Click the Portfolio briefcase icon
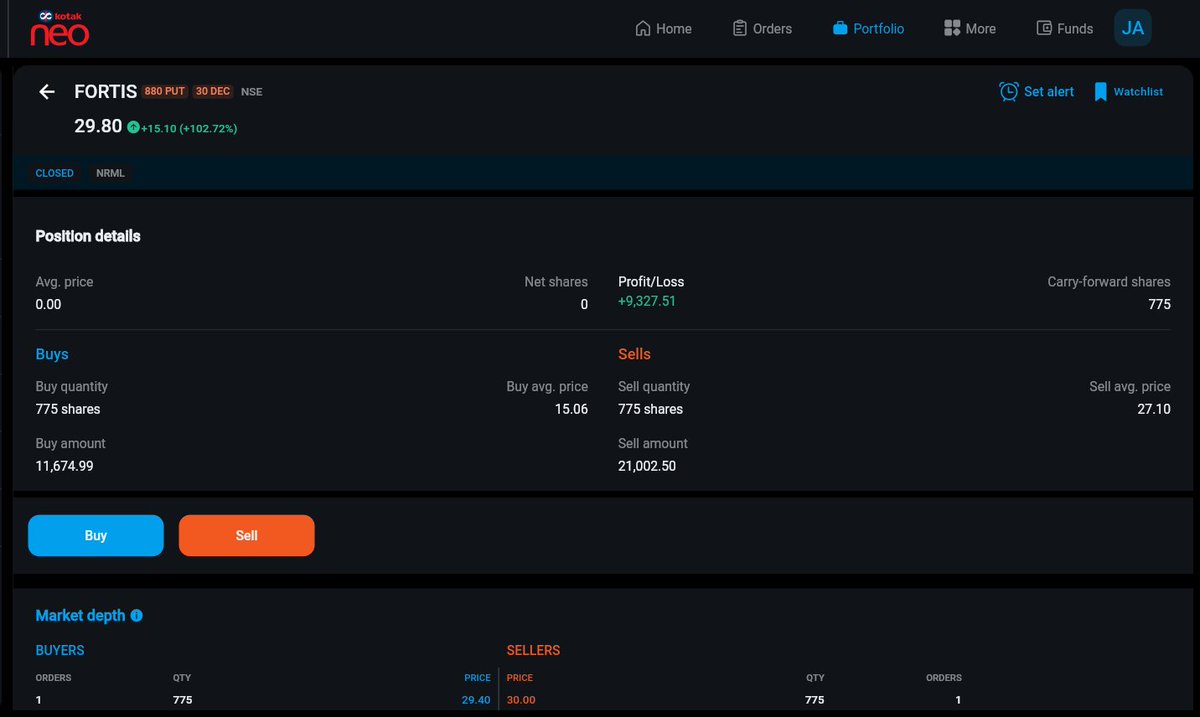The image size is (1200, 717). [x=840, y=29]
